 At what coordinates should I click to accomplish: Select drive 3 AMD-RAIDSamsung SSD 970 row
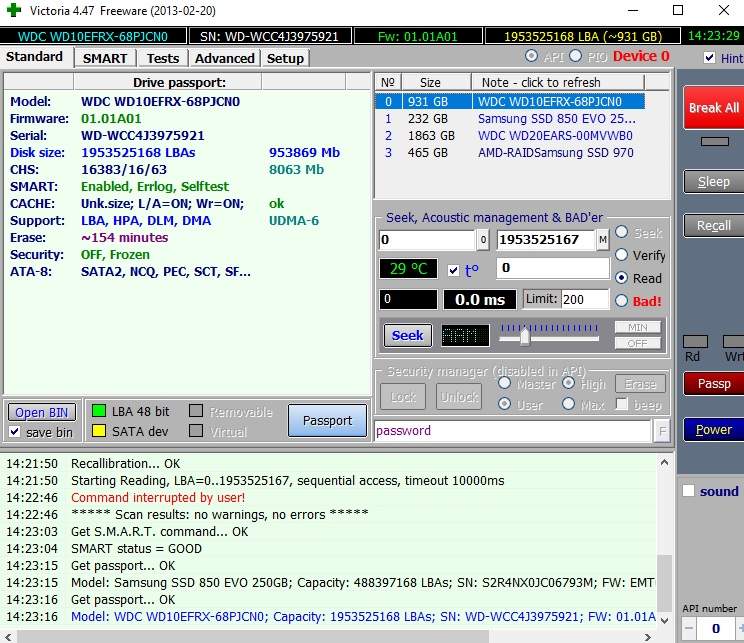click(x=510, y=153)
